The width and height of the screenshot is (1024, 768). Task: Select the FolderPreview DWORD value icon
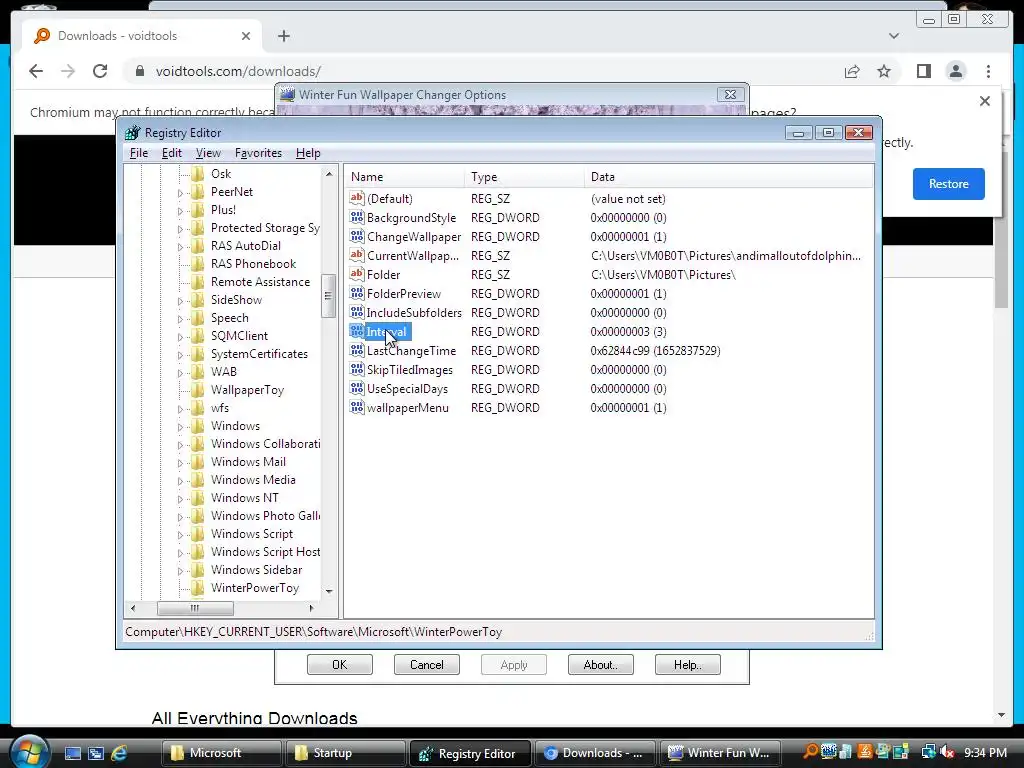(x=357, y=293)
